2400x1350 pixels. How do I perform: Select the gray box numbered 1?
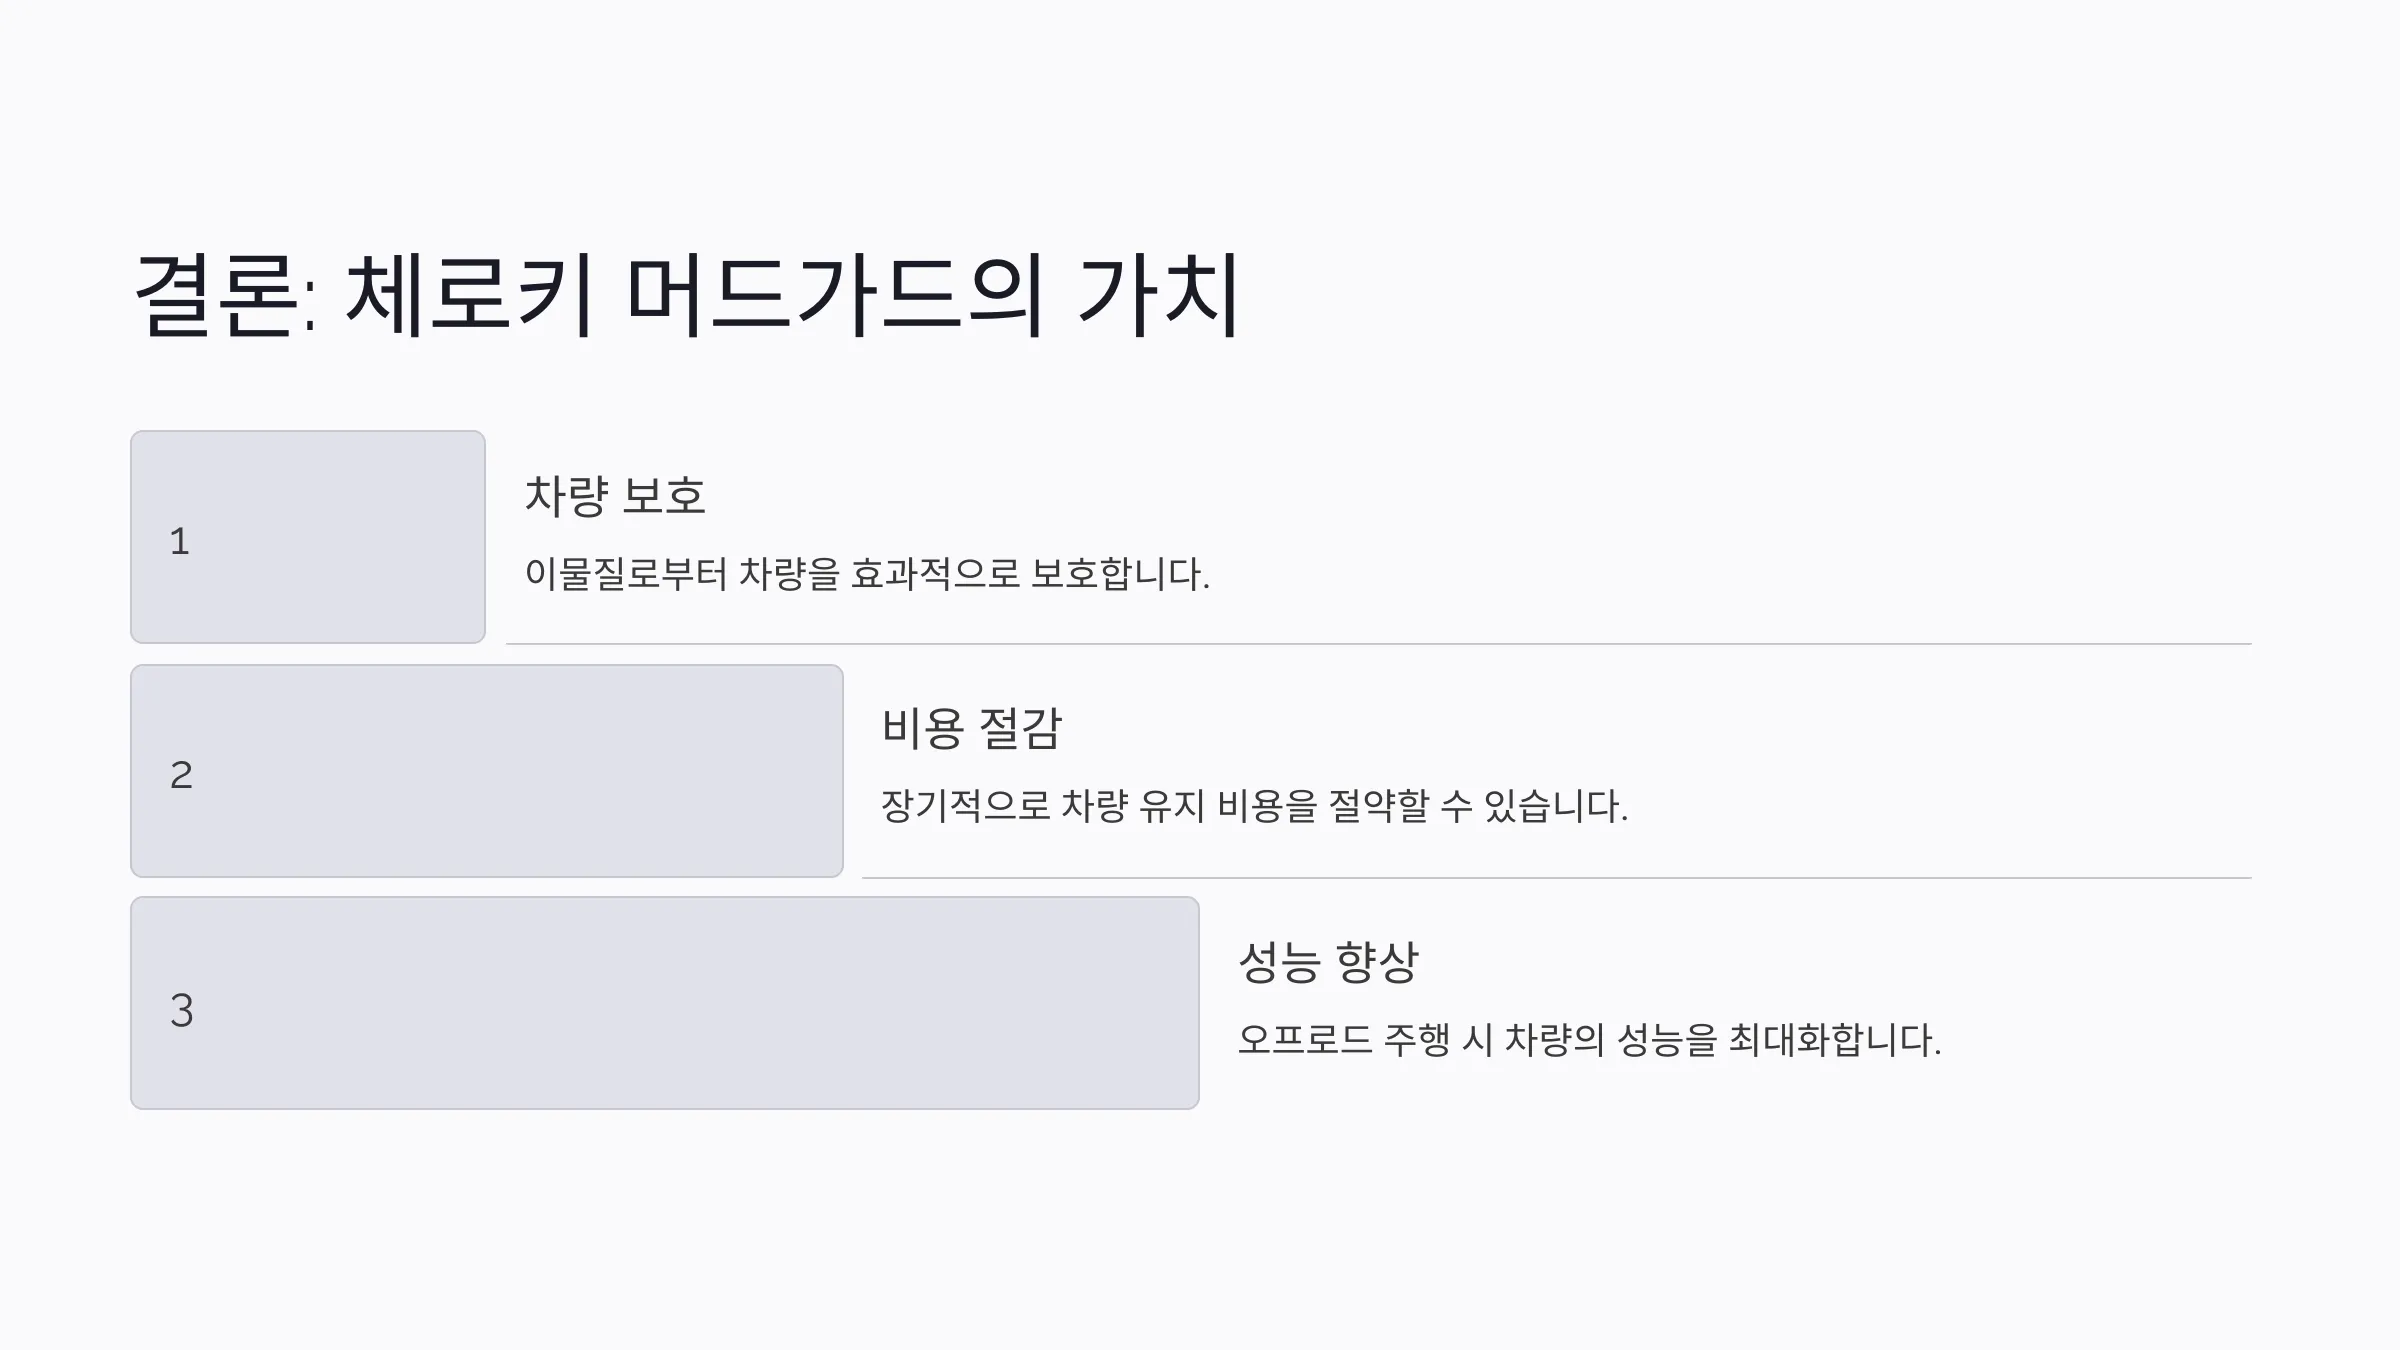(x=308, y=537)
